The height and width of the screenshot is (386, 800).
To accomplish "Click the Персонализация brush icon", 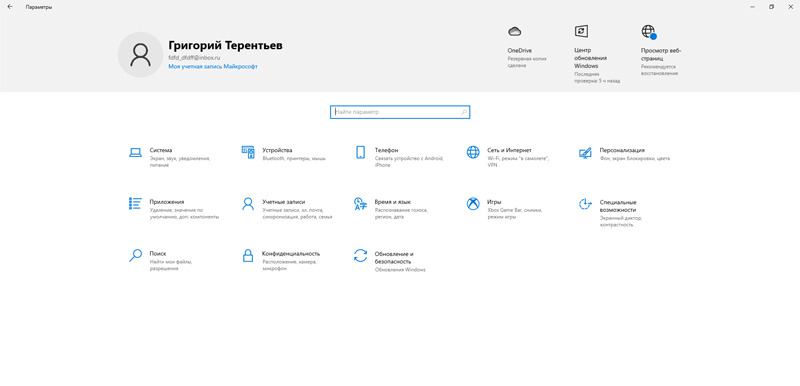I will (585, 152).
